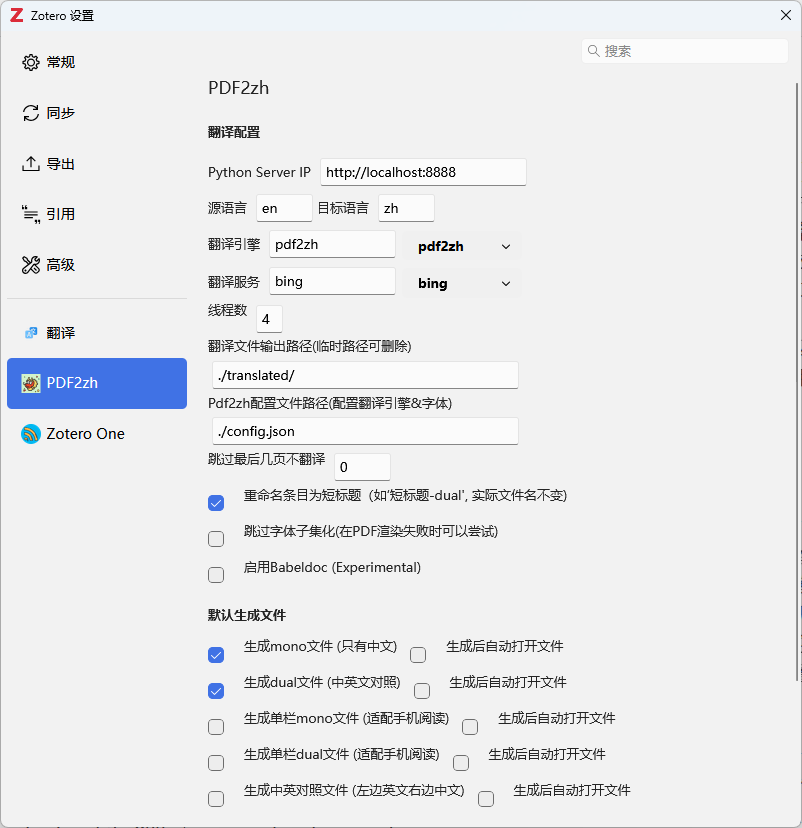Click the ./config.json path field

coord(365,431)
